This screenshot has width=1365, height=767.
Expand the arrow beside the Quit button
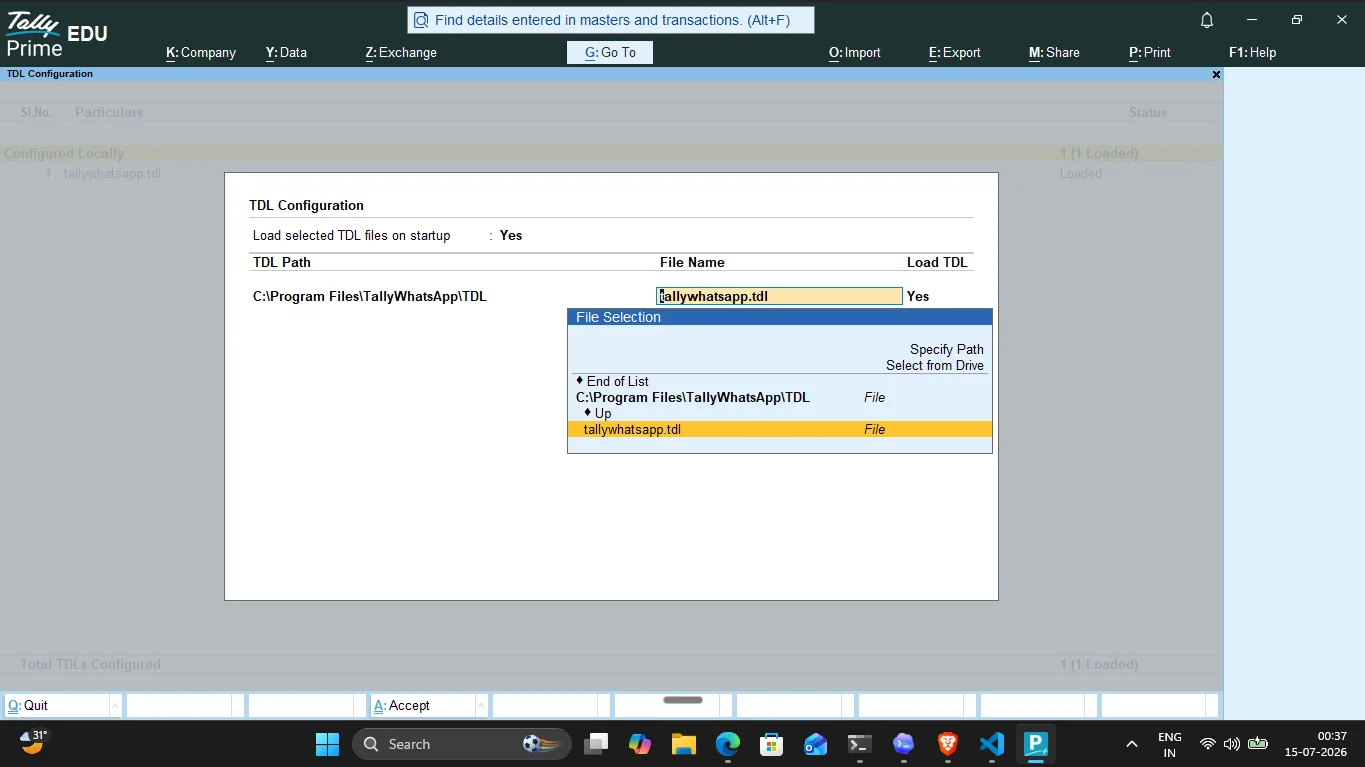point(115,705)
